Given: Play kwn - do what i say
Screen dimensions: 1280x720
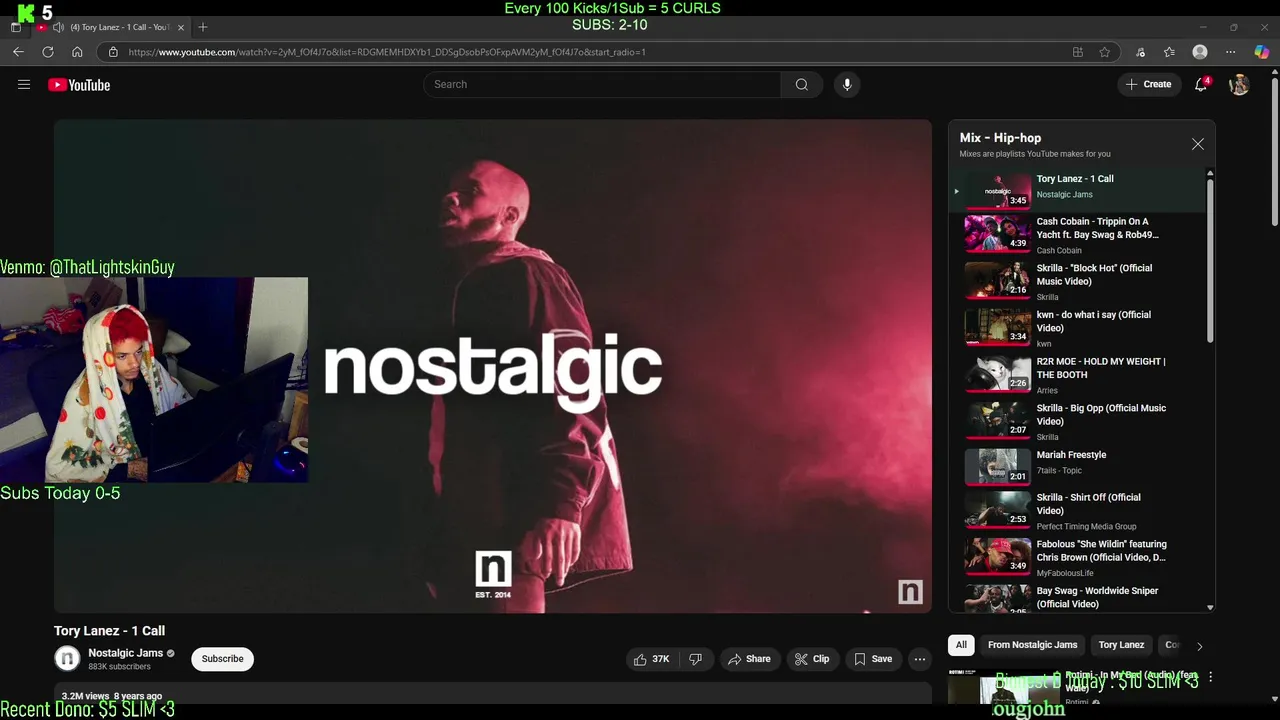Looking at the screenshot, I should pyautogui.click(x=1078, y=328).
